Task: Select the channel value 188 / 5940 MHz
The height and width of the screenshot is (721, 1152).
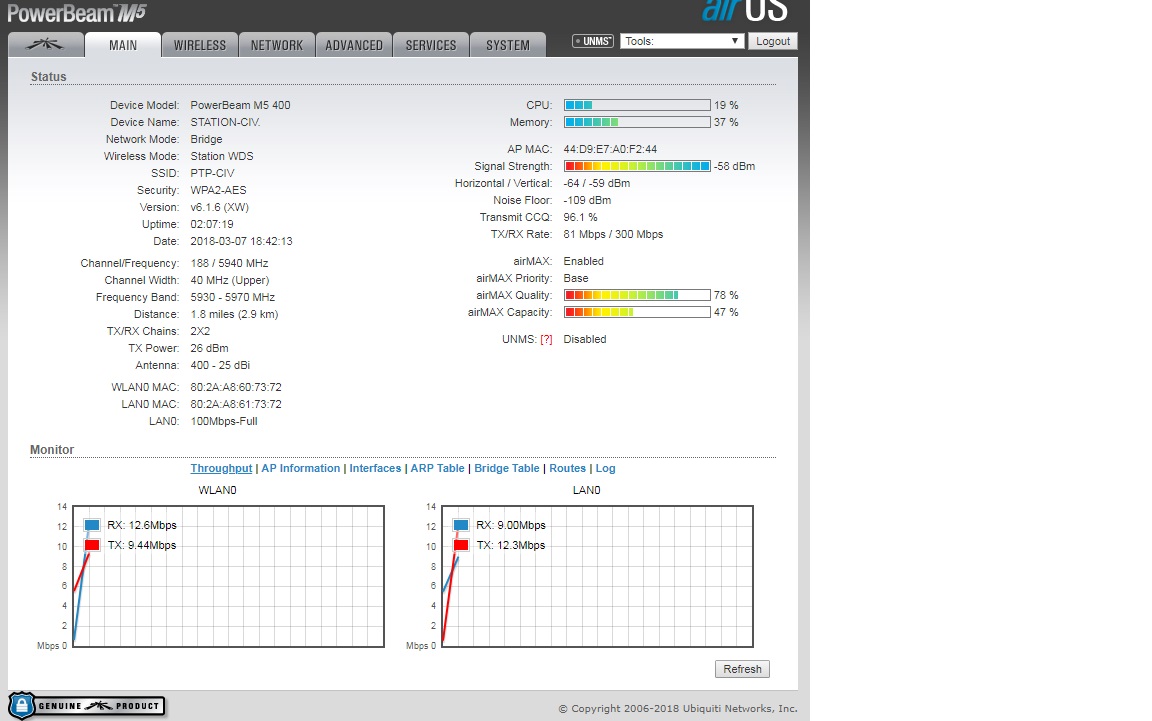Action: click(229, 263)
